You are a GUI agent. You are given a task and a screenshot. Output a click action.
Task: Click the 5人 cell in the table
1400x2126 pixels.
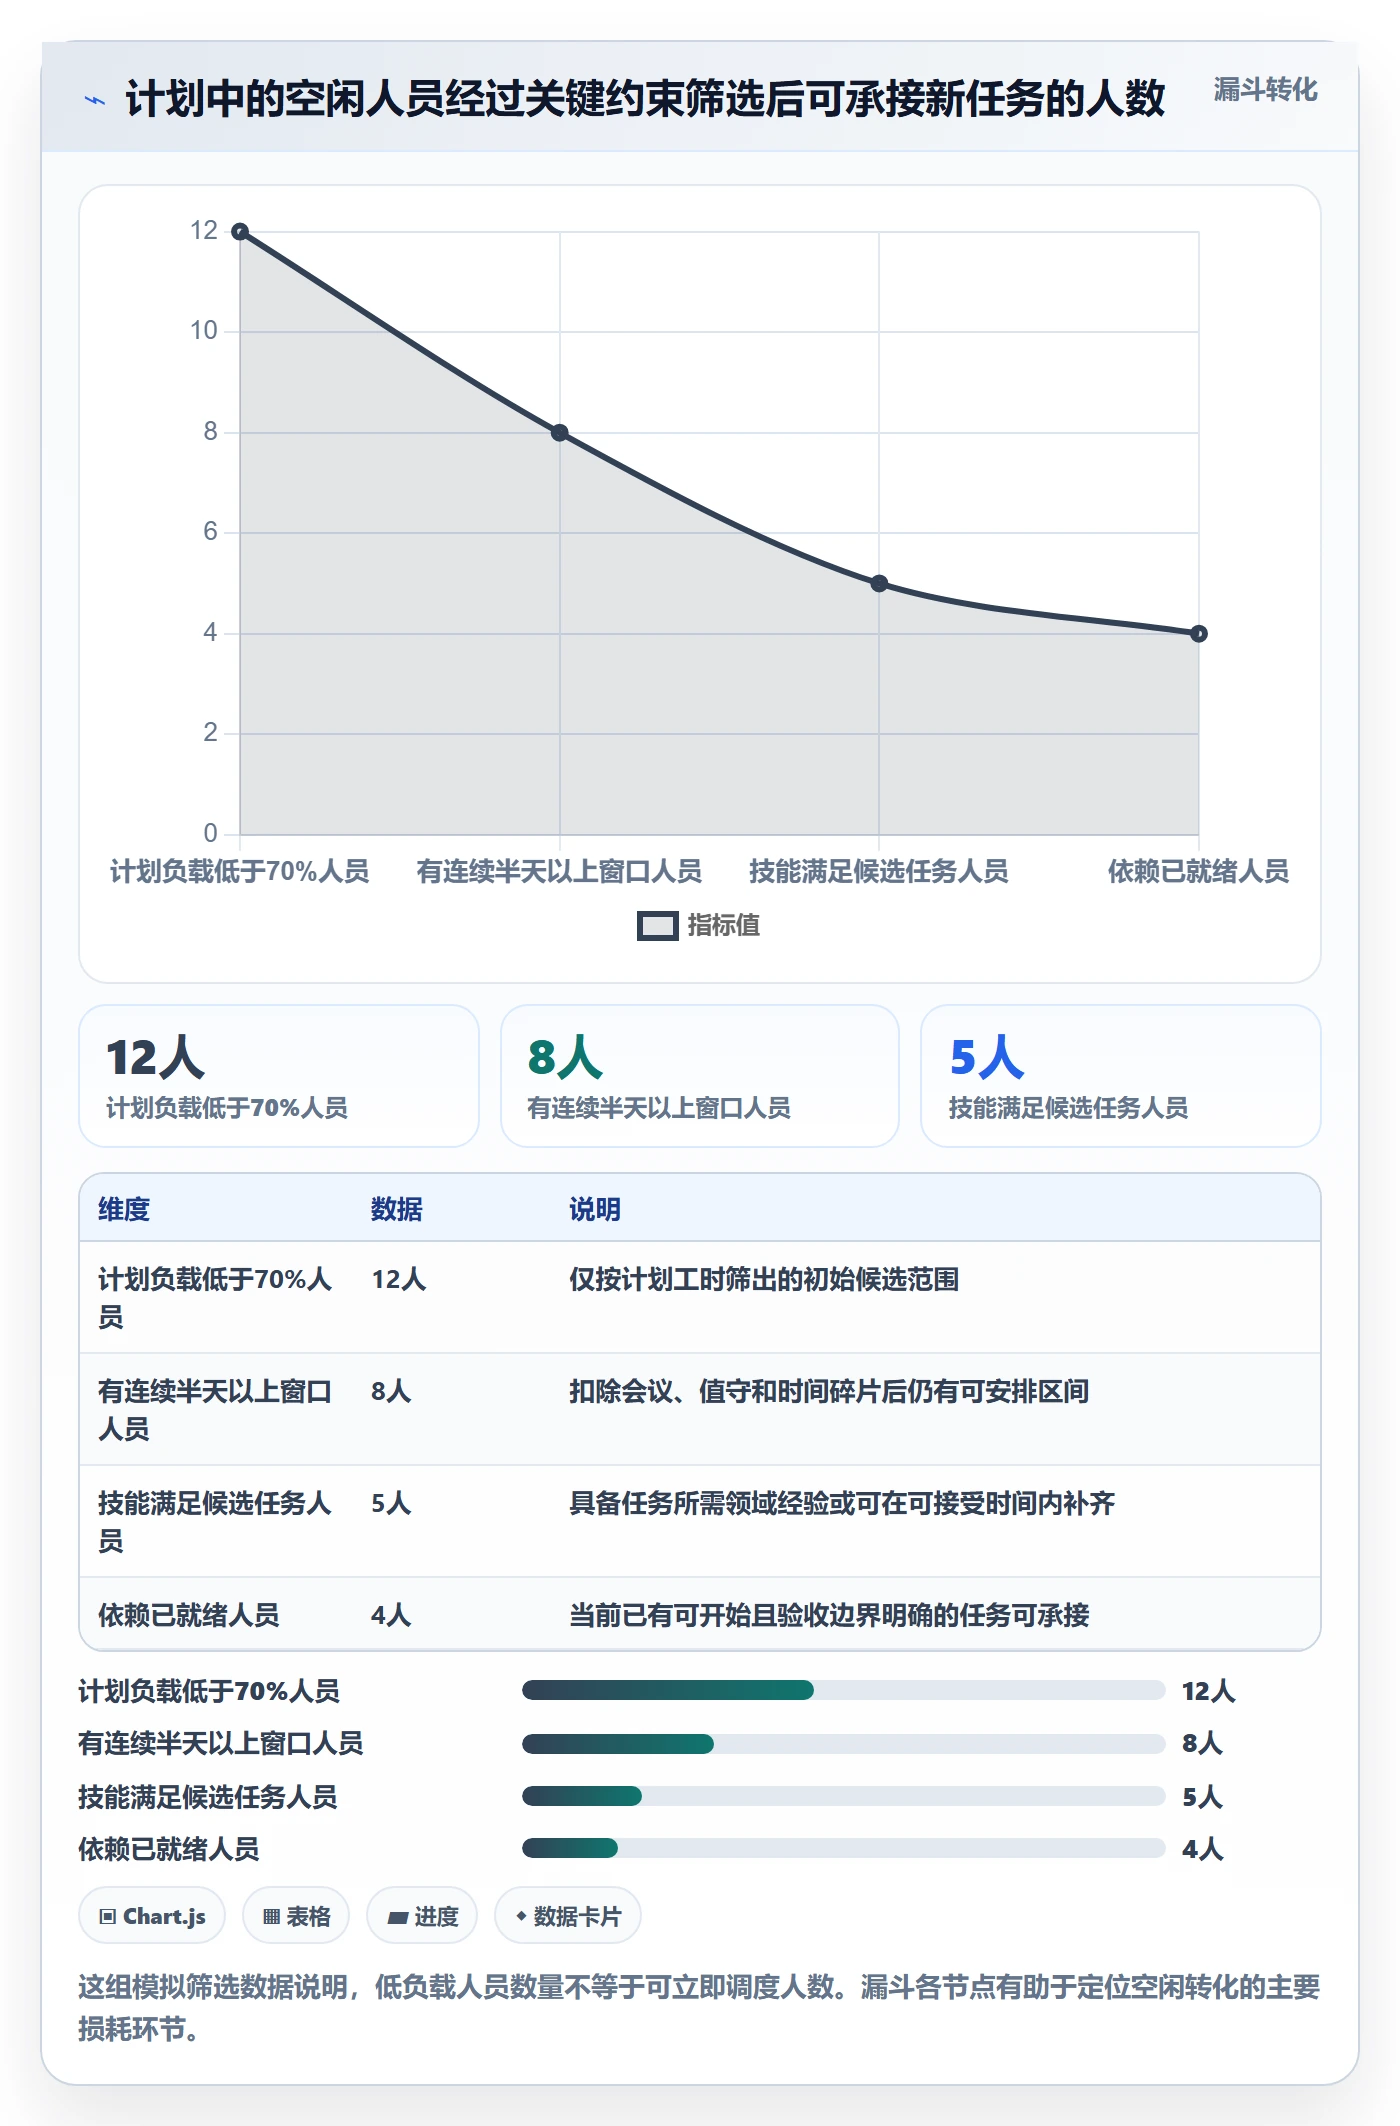click(391, 1504)
